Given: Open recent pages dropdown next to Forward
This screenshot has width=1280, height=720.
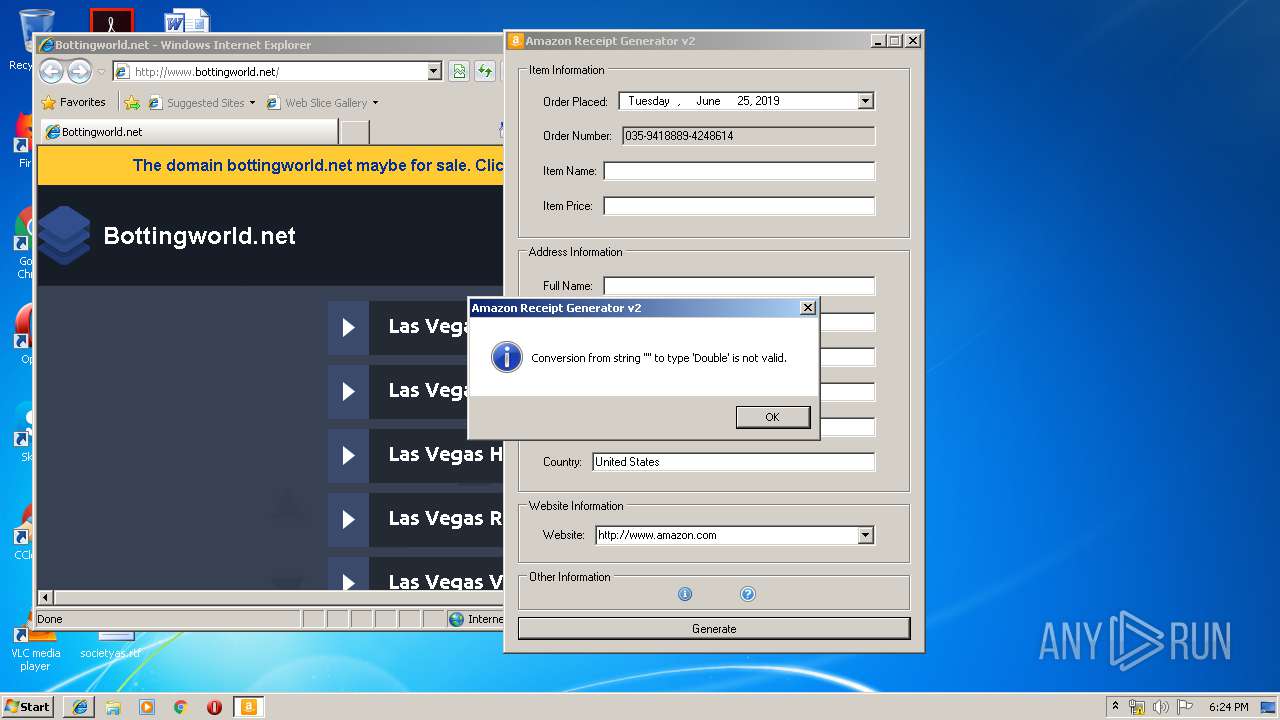Looking at the screenshot, I should 101,72.
